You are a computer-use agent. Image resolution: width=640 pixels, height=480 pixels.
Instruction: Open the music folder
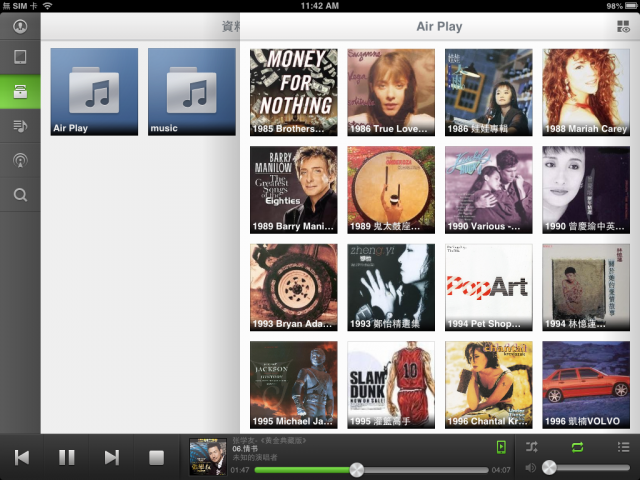click(x=192, y=92)
